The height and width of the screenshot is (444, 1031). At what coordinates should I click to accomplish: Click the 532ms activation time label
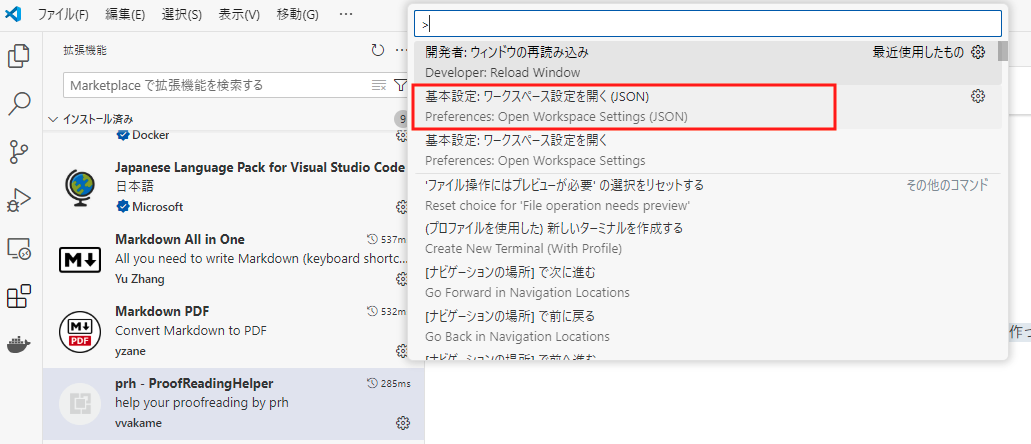tap(387, 310)
